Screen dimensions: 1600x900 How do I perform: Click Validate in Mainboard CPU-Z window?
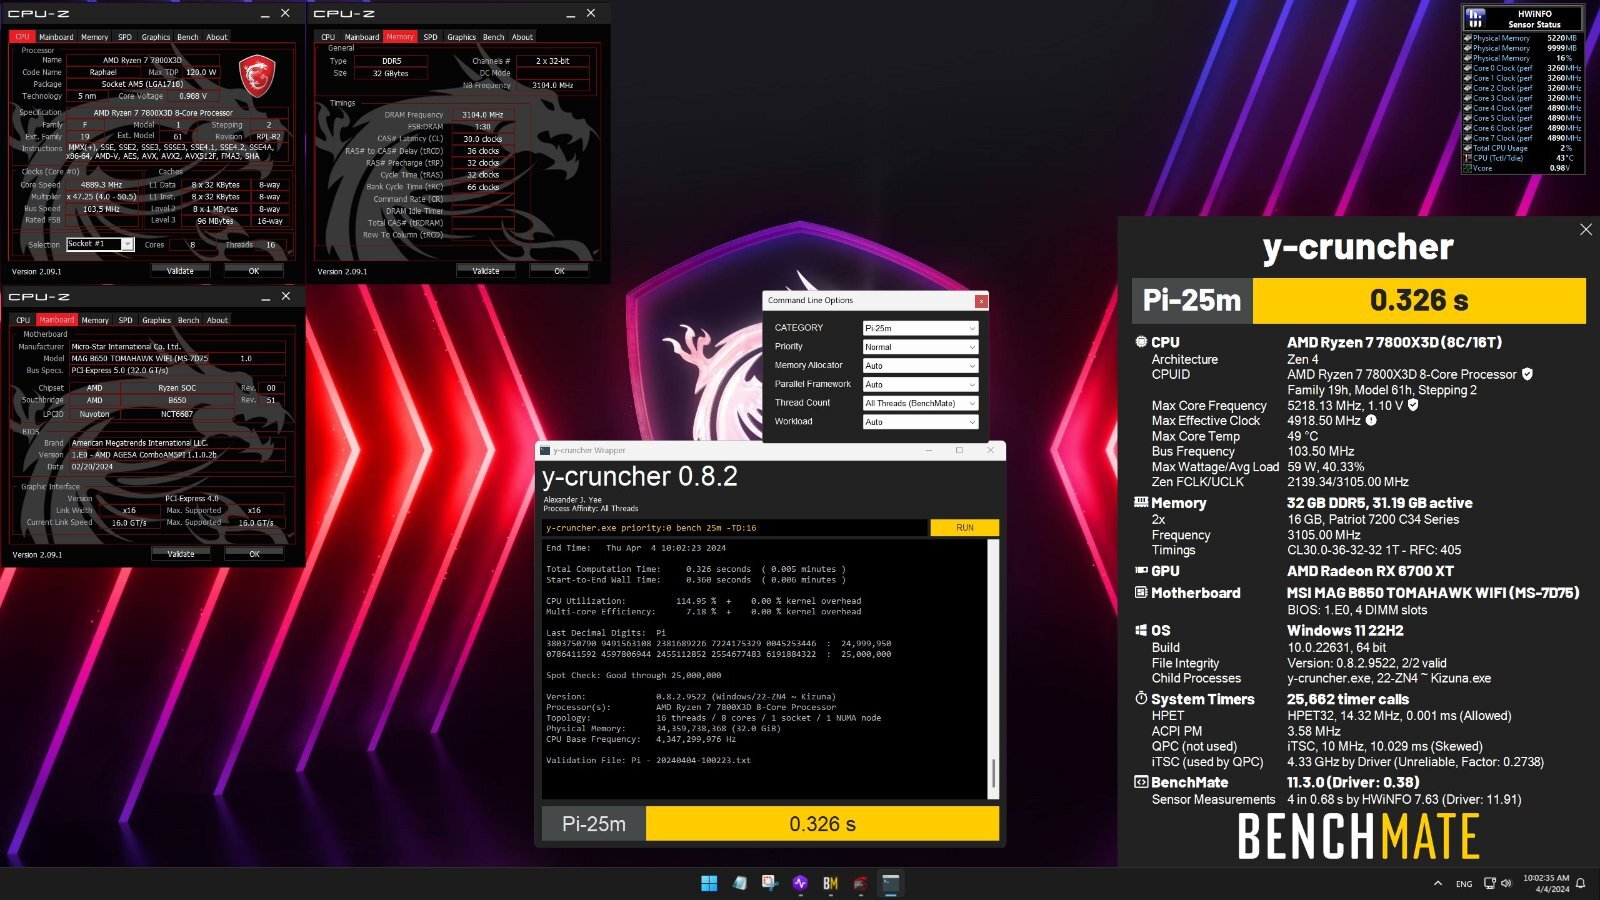coord(181,554)
